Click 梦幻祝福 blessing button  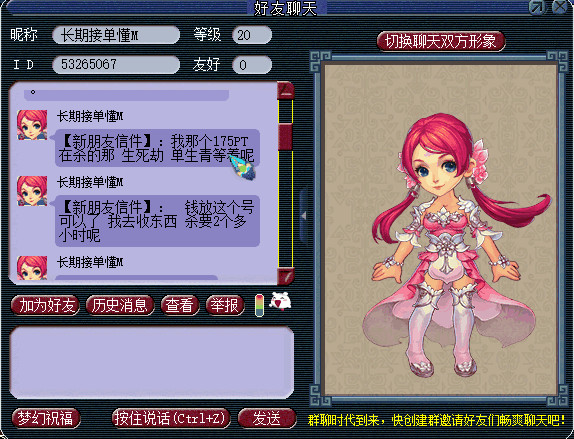coord(46,418)
